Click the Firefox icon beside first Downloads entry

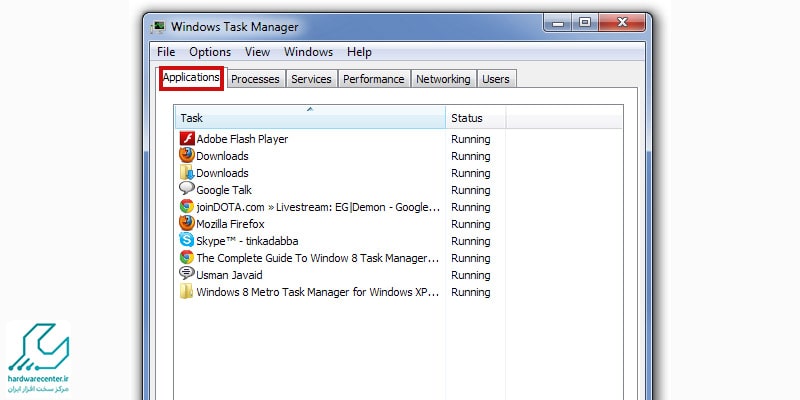click(187, 156)
